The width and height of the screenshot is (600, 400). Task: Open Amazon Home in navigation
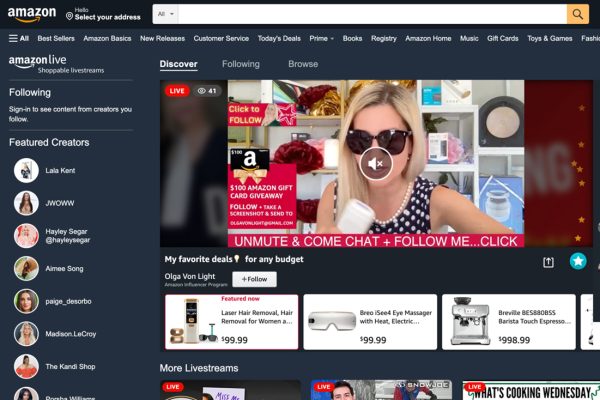pyautogui.click(x=428, y=38)
